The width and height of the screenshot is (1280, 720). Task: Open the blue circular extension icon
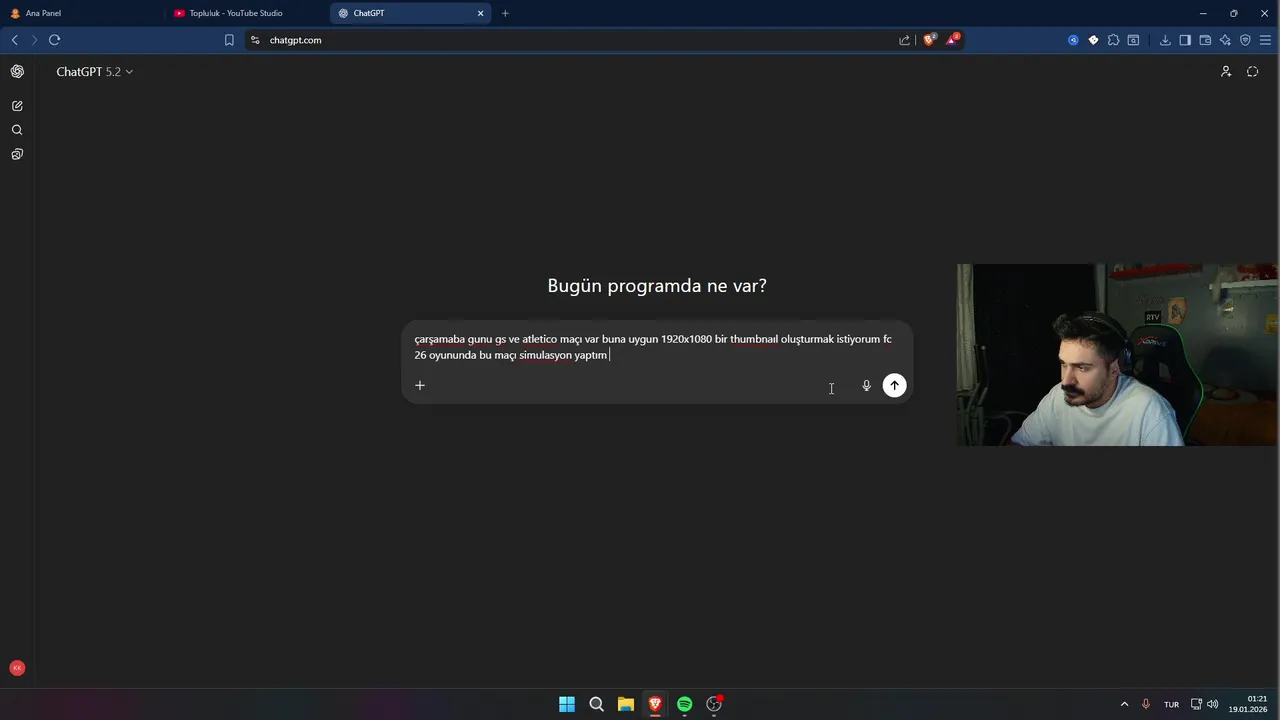tap(1073, 40)
